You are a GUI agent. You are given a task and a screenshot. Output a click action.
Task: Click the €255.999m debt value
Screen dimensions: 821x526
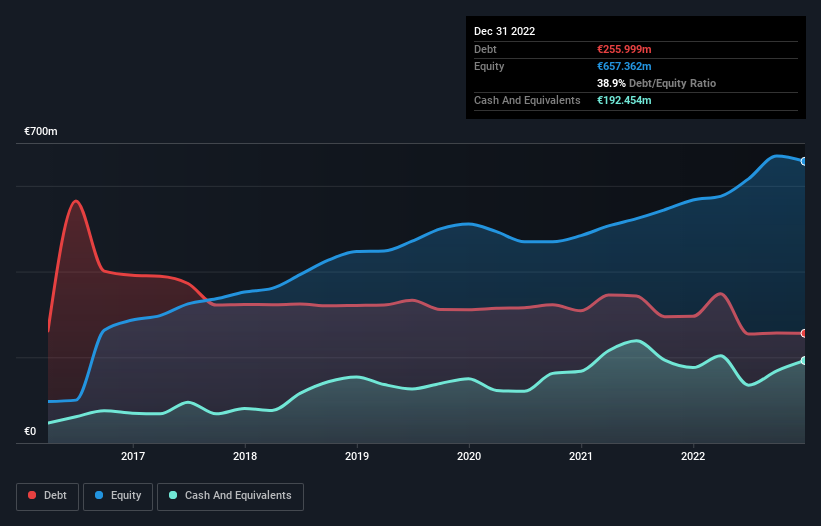click(x=624, y=49)
